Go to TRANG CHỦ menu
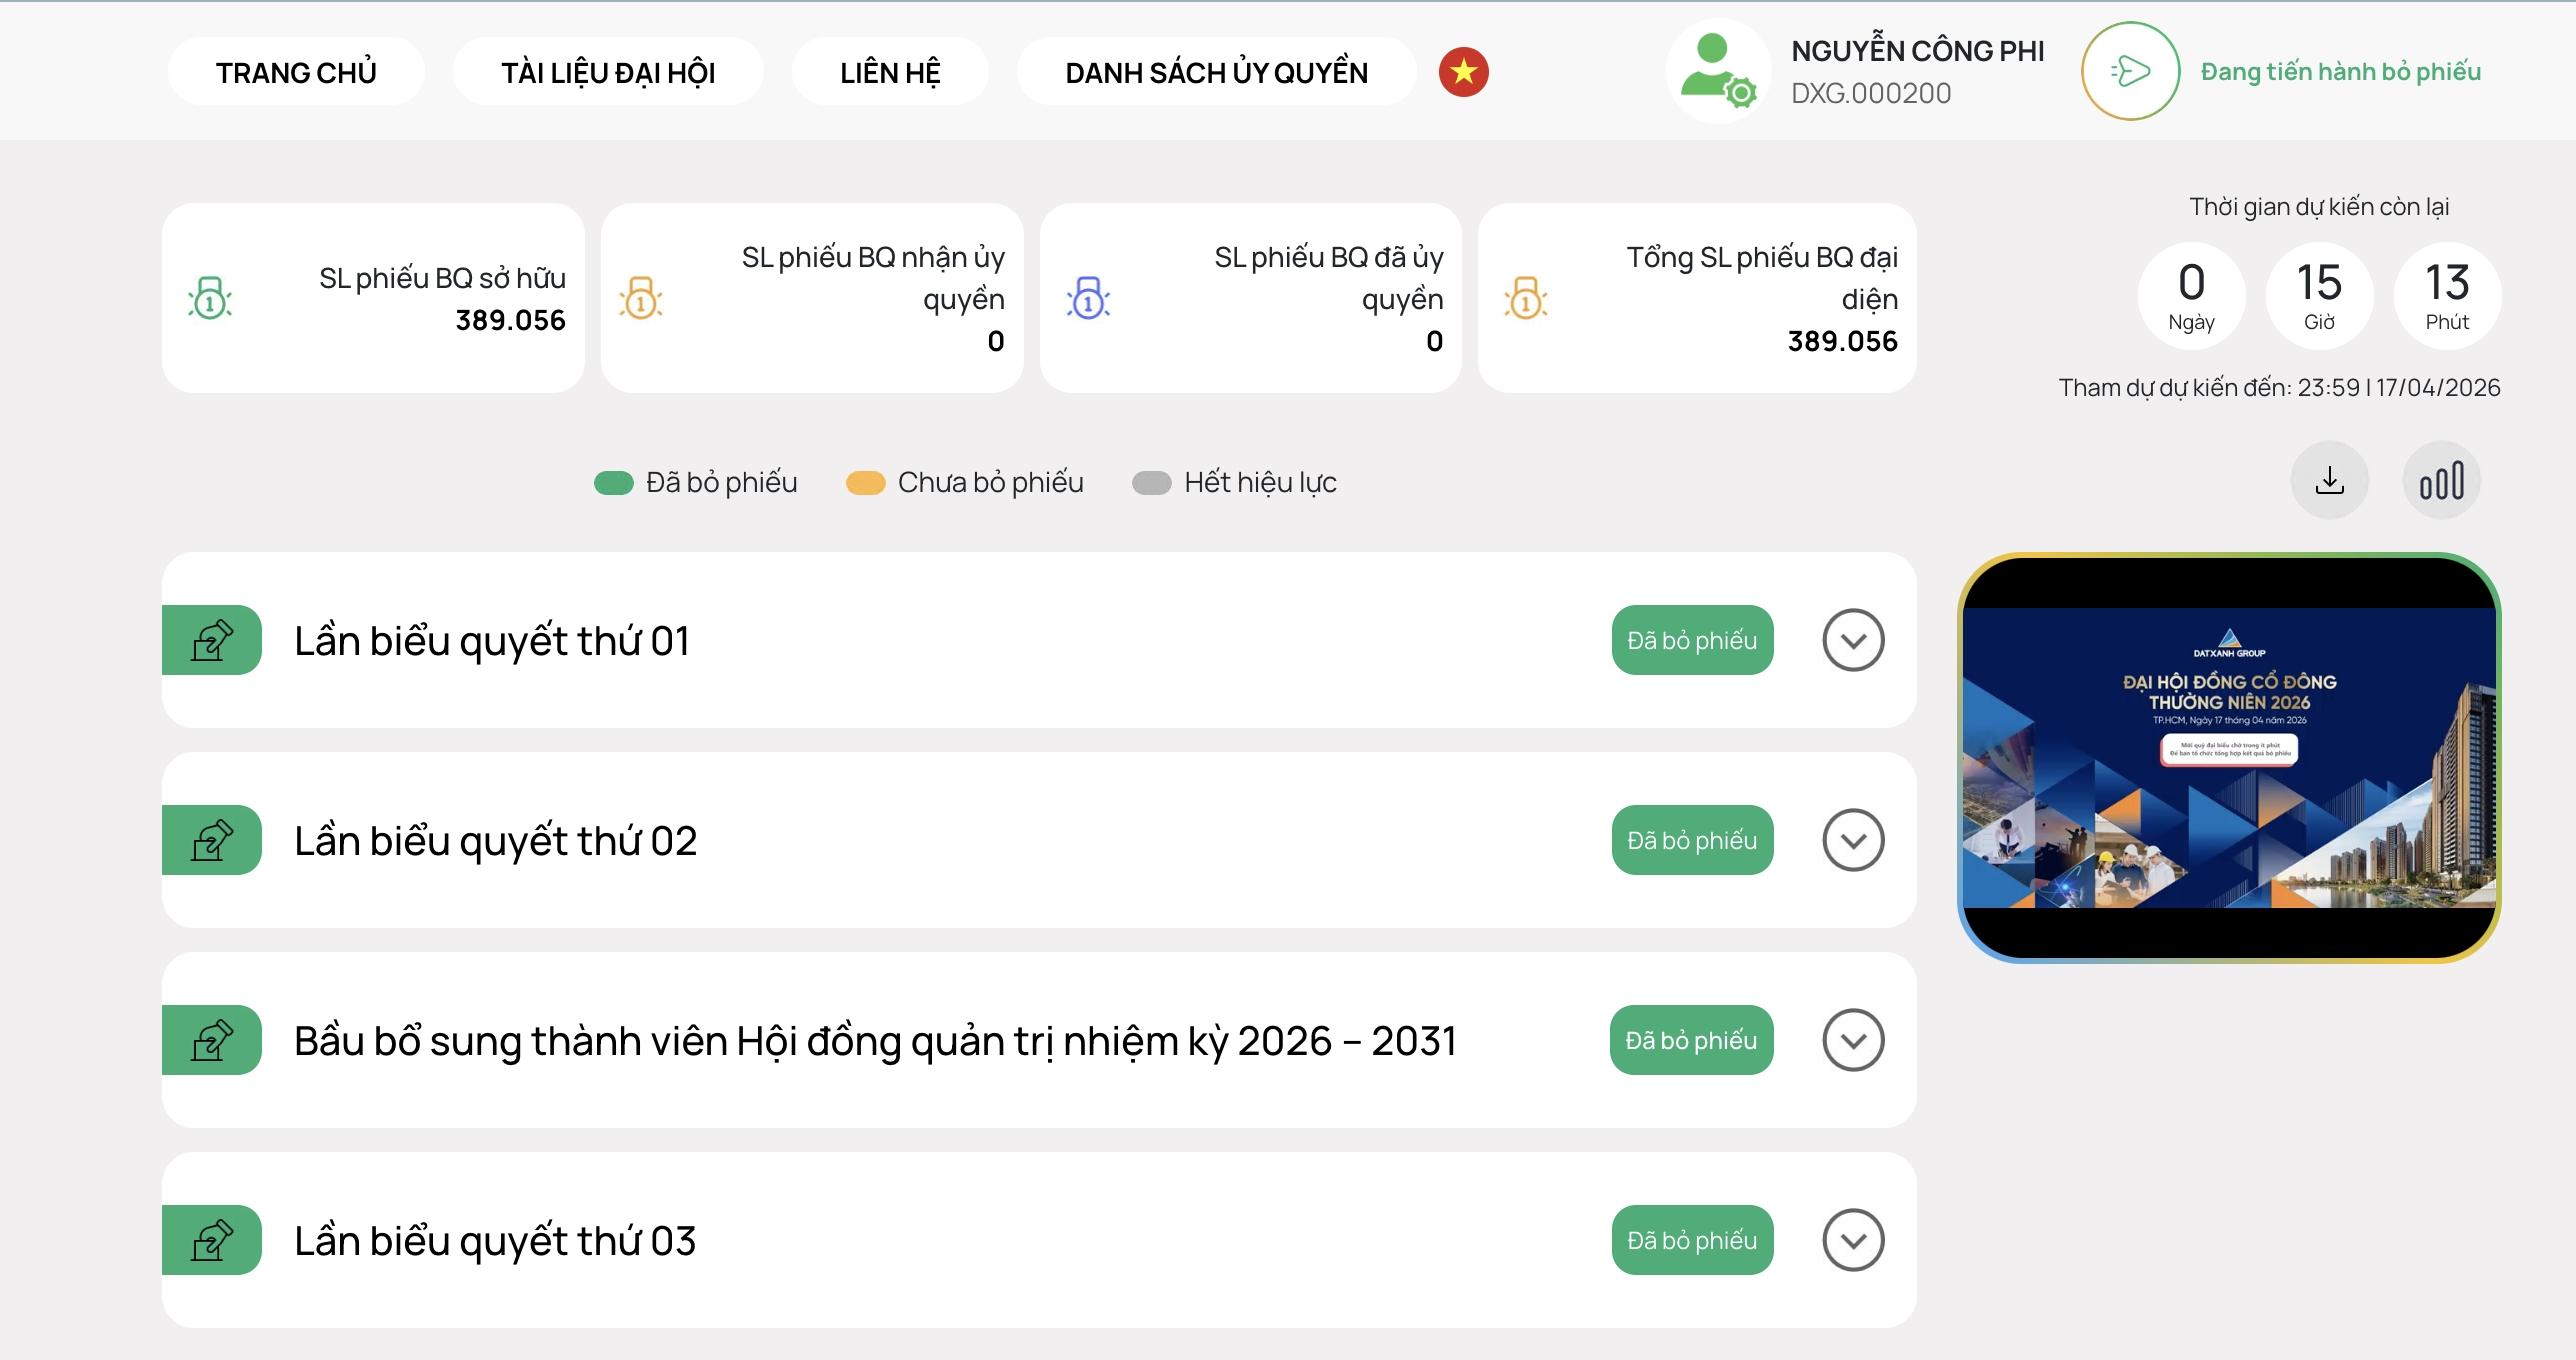Screen dimensions: 2576x1360 (296, 72)
